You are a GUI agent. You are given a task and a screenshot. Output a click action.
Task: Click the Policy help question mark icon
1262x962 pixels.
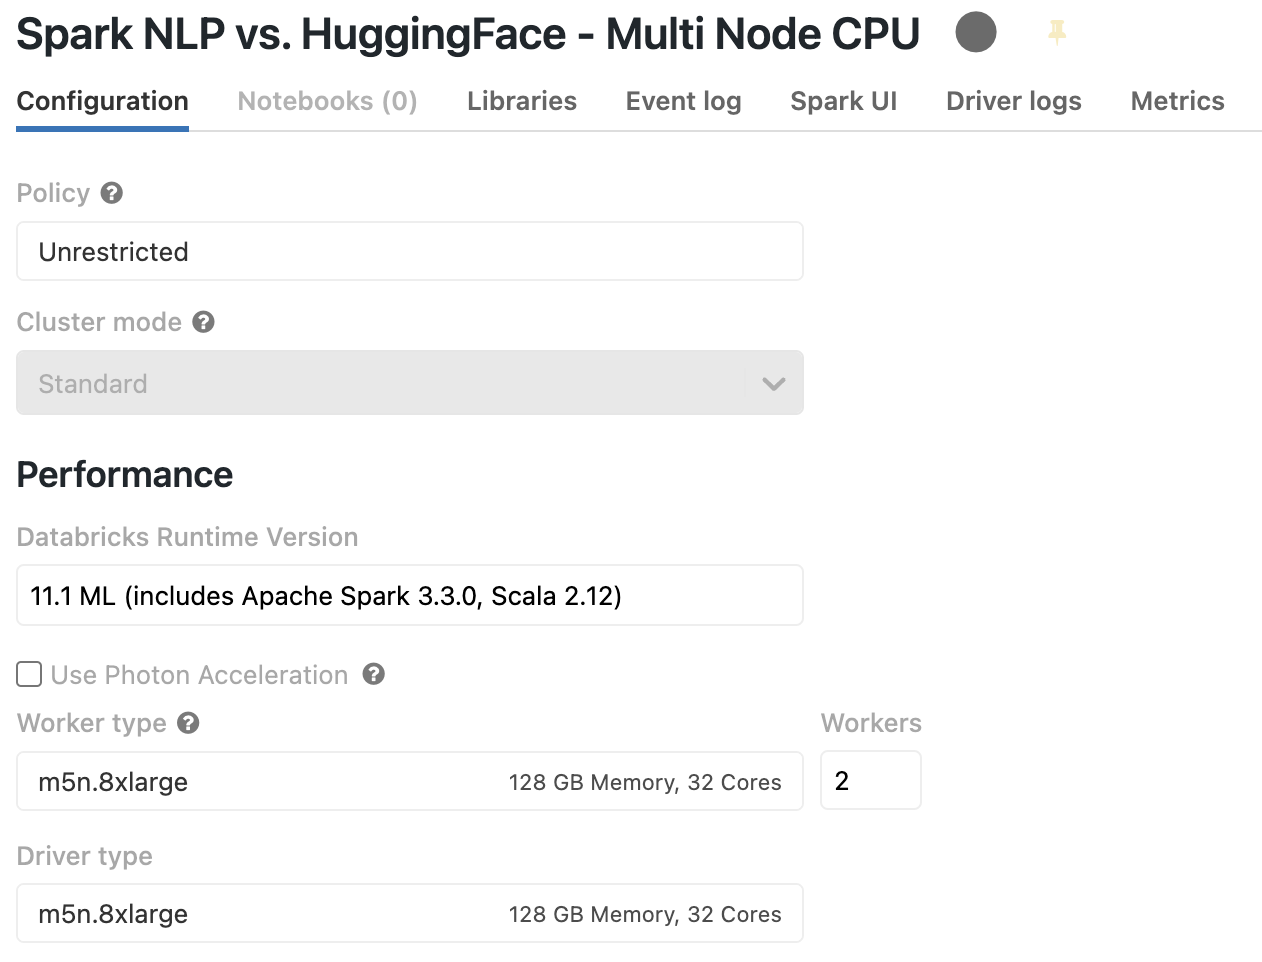click(x=112, y=193)
